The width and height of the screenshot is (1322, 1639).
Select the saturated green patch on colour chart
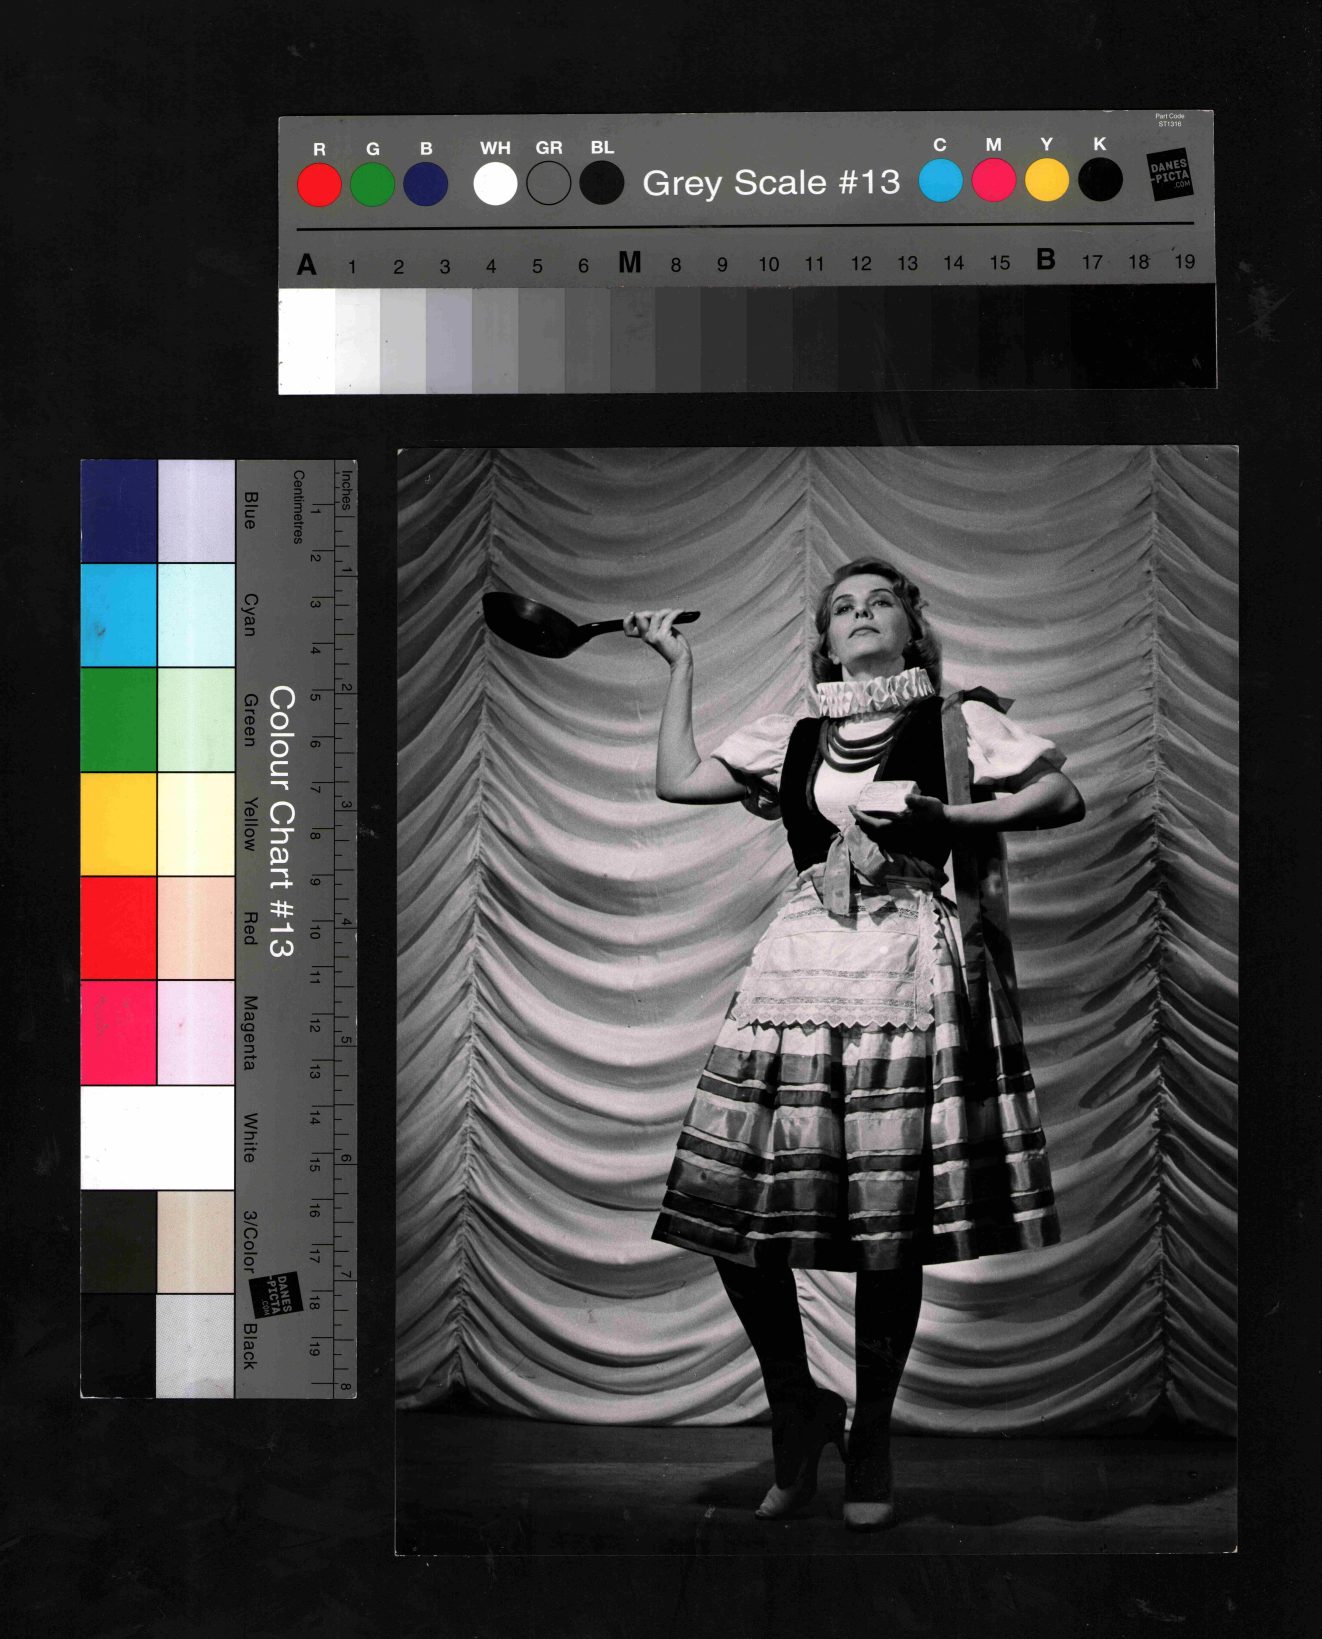[x=118, y=720]
